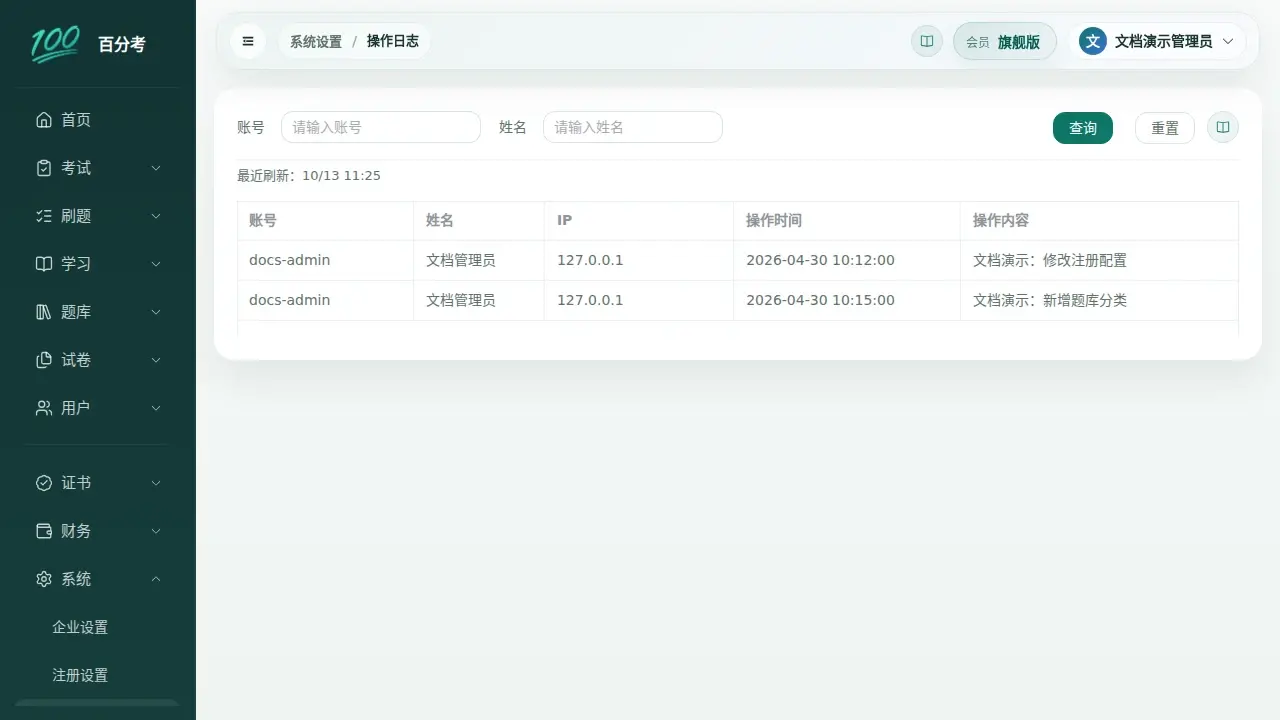Image resolution: width=1280 pixels, height=720 pixels.
Task: Click the book icon next to 重置
Action: (x=1223, y=127)
